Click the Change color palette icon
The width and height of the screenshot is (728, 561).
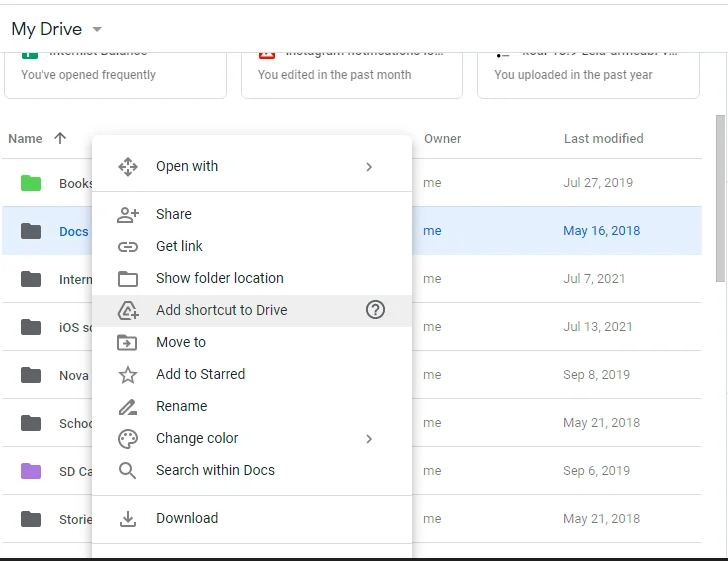pos(128,439)
